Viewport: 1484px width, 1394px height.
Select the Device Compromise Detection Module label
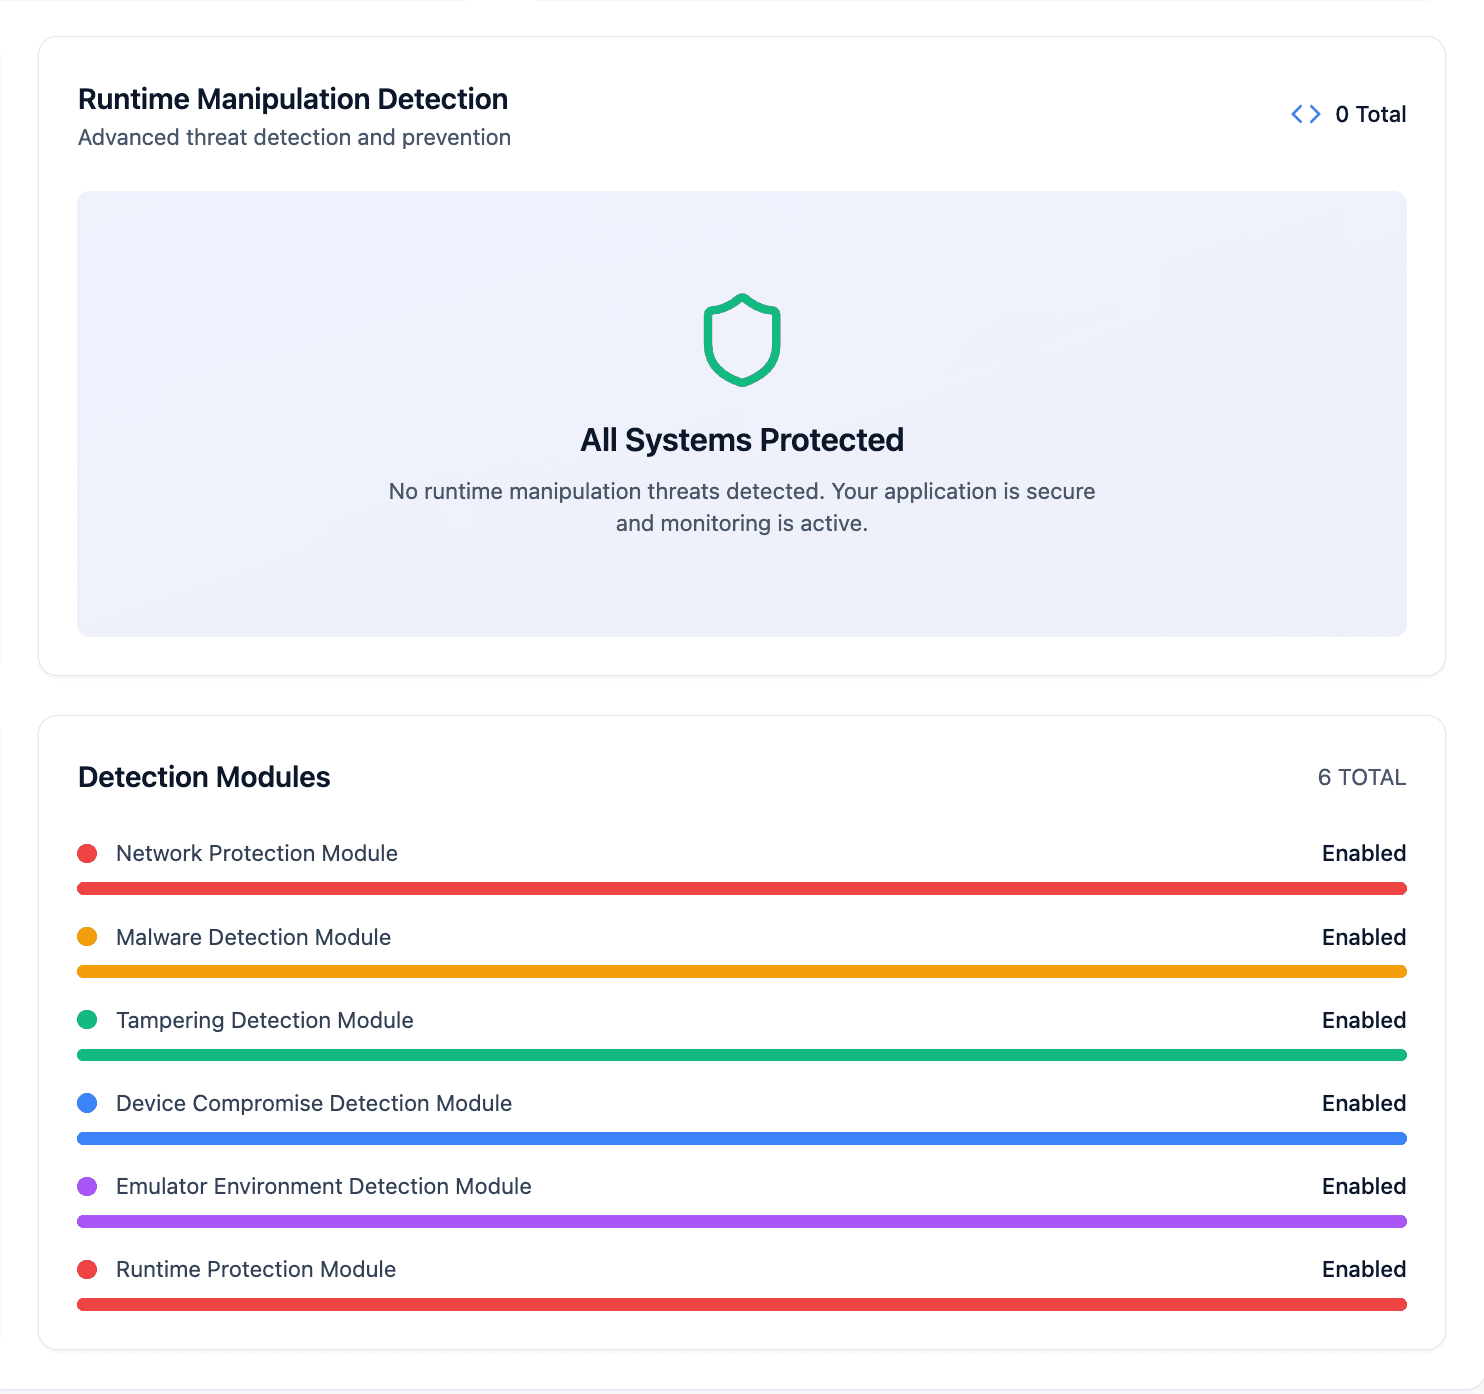(x=313, y=1103)
